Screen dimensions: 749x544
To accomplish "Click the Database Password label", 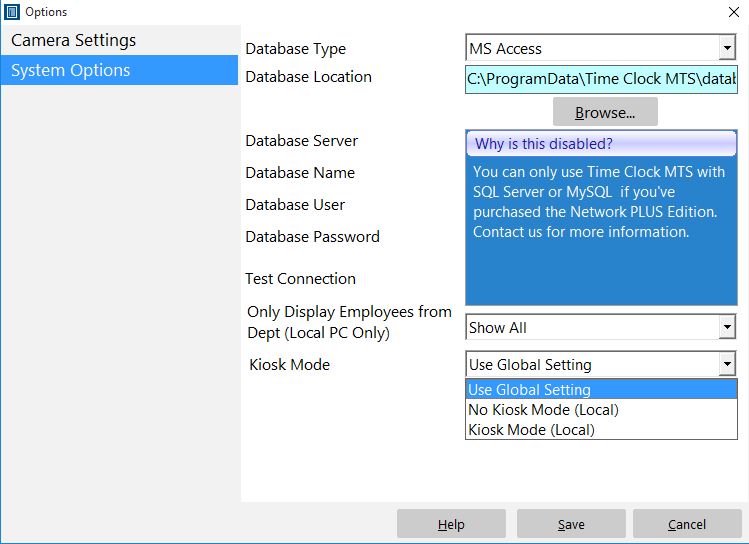I will click(x=312, y=237).
